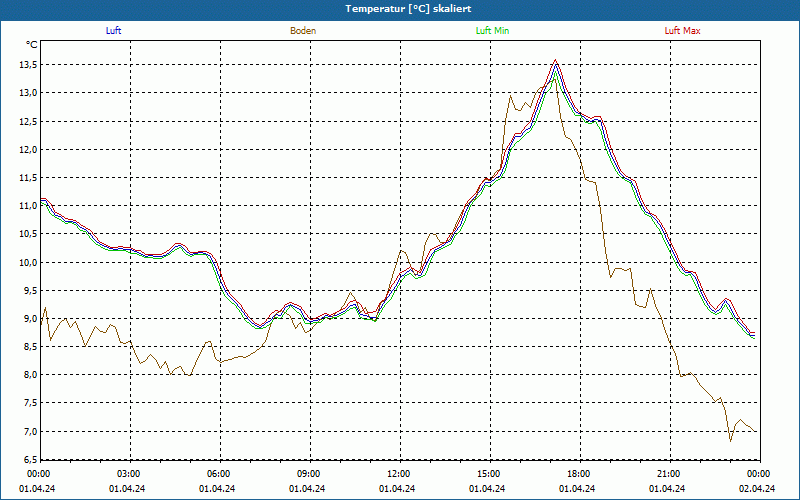Click the Boden curve minimum near 23:00
Viewport: 800px width, 500px height.
pos(730,441)
